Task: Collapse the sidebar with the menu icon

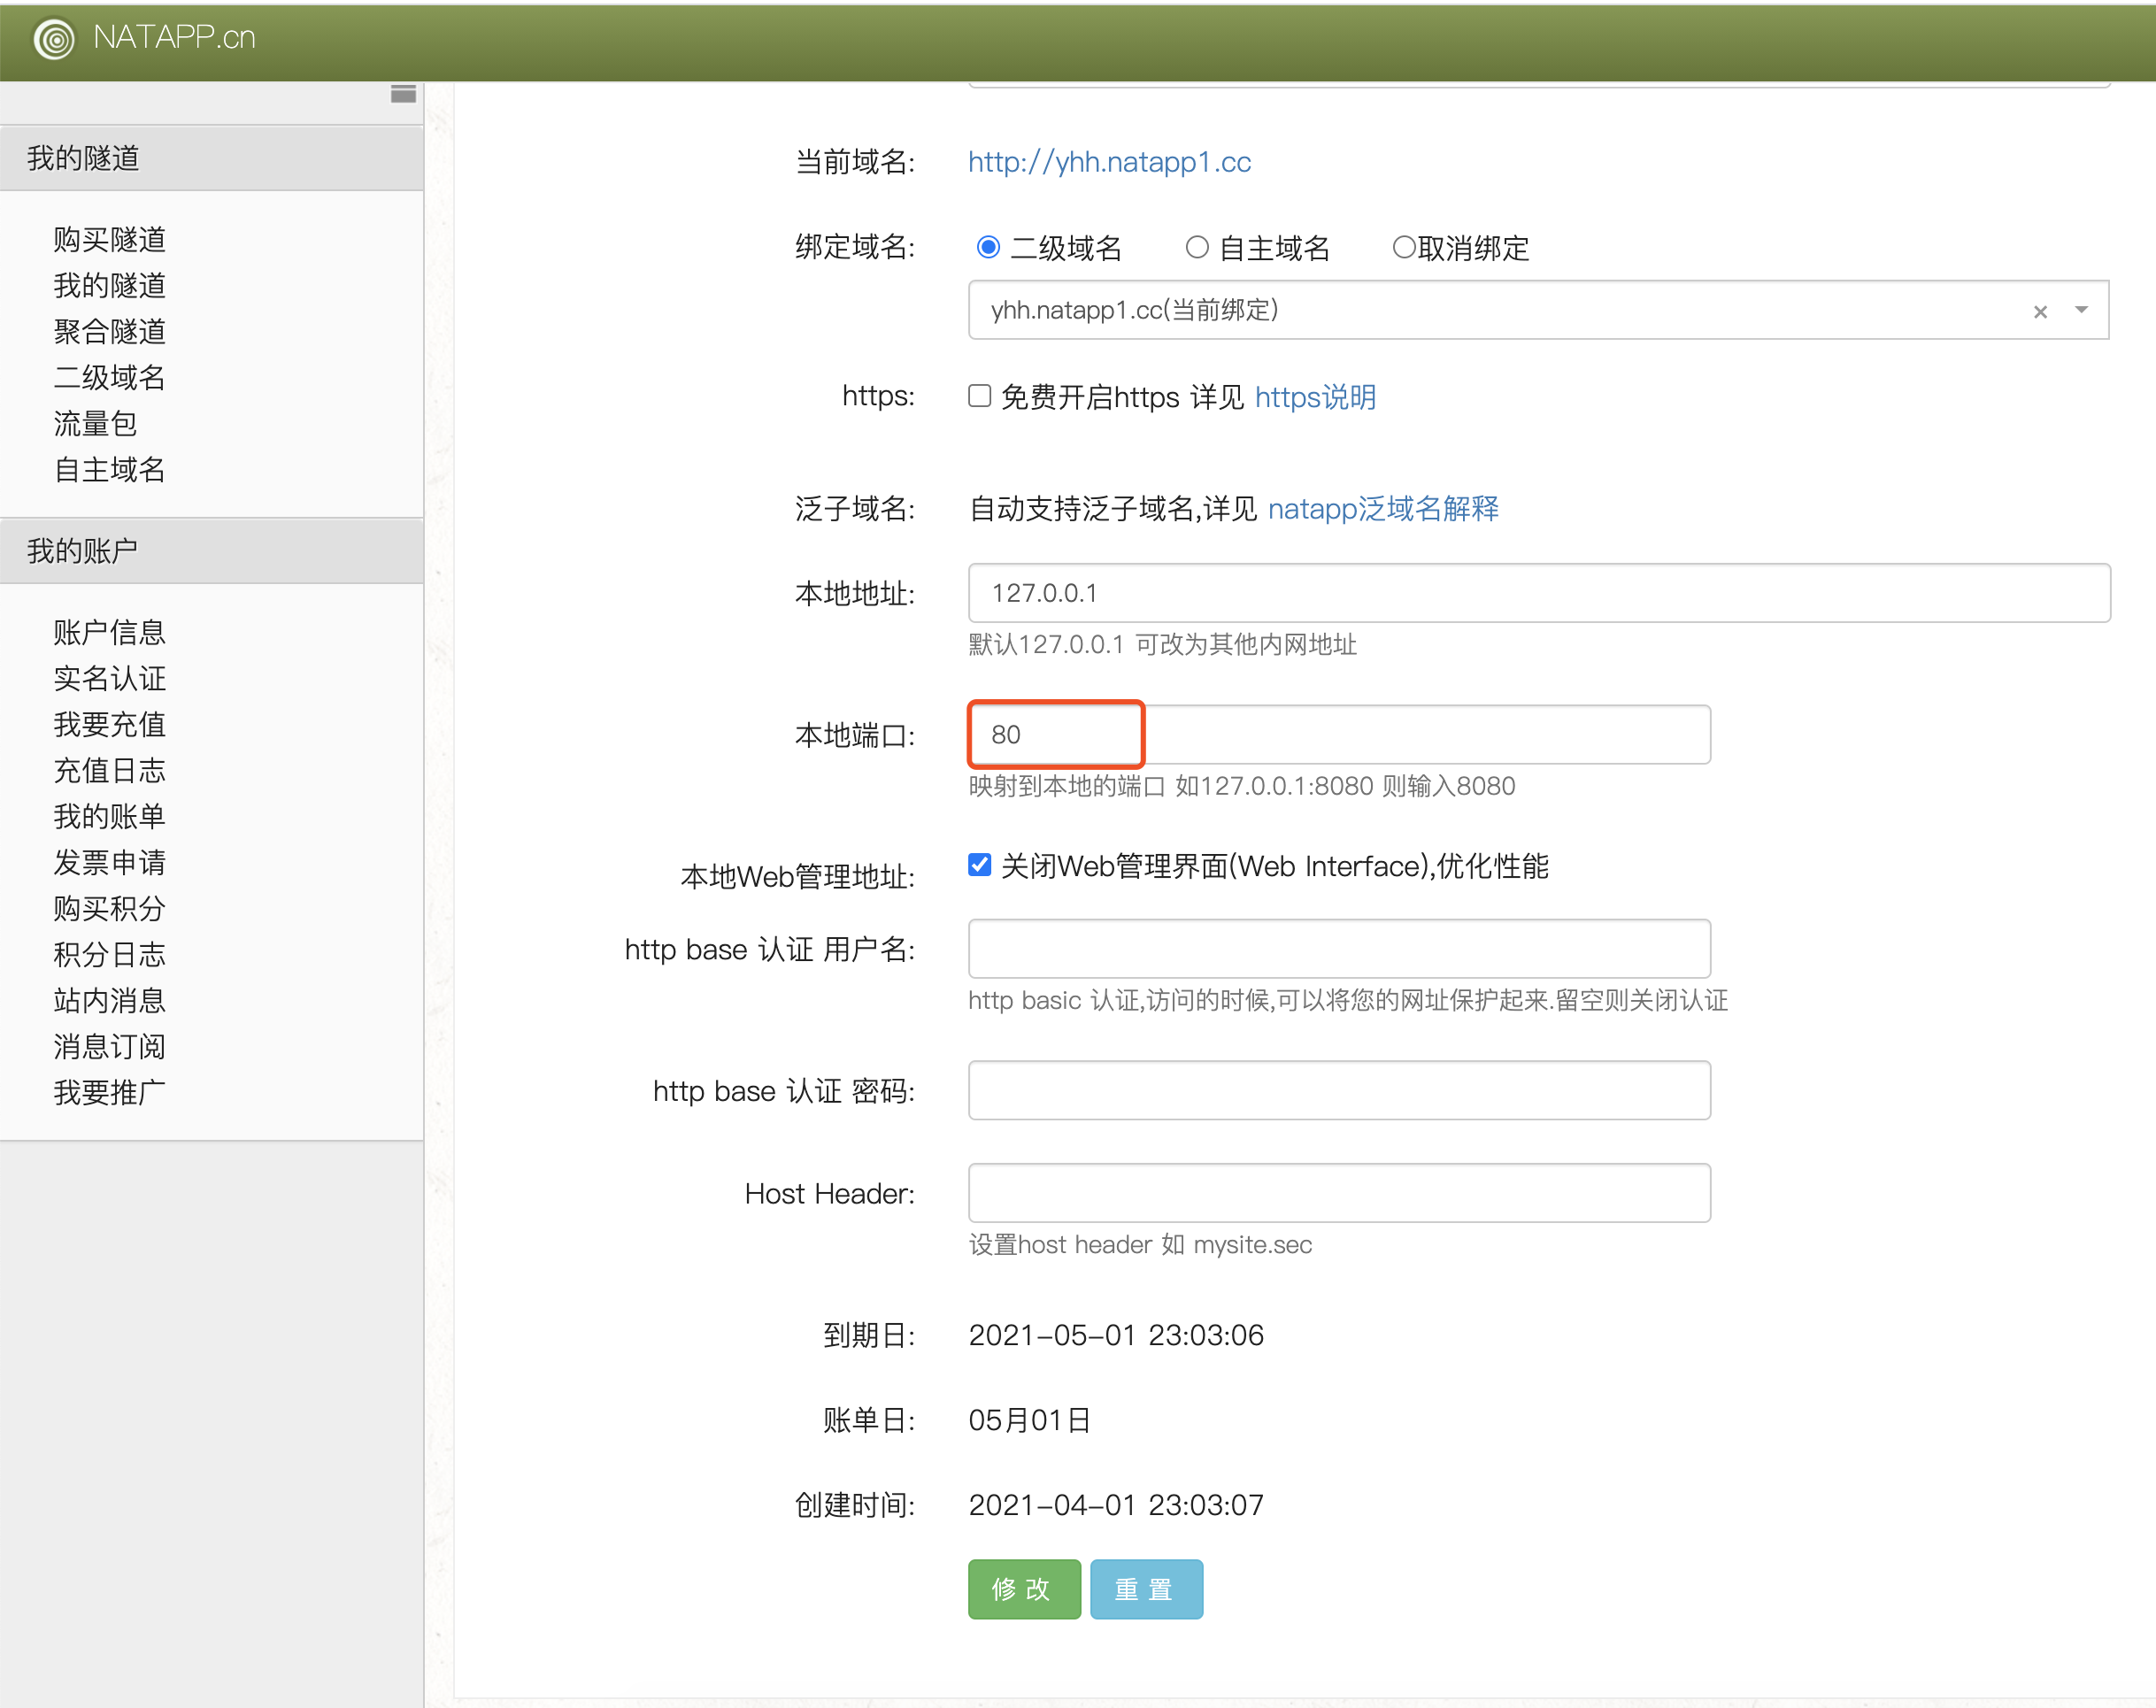Action: tap(403, 94)
